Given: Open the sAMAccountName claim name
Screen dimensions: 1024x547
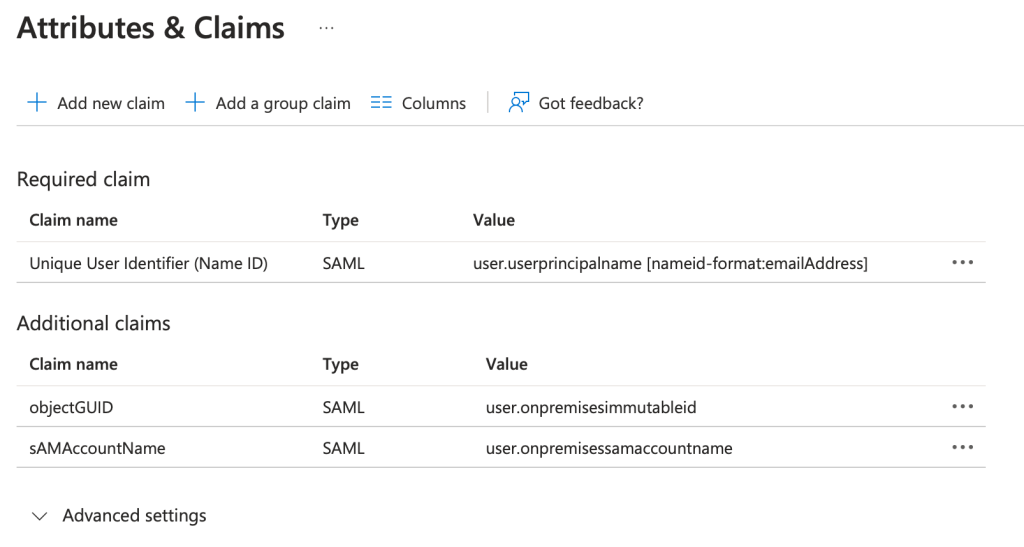Looking at the screenshot, I should [97, 448].
